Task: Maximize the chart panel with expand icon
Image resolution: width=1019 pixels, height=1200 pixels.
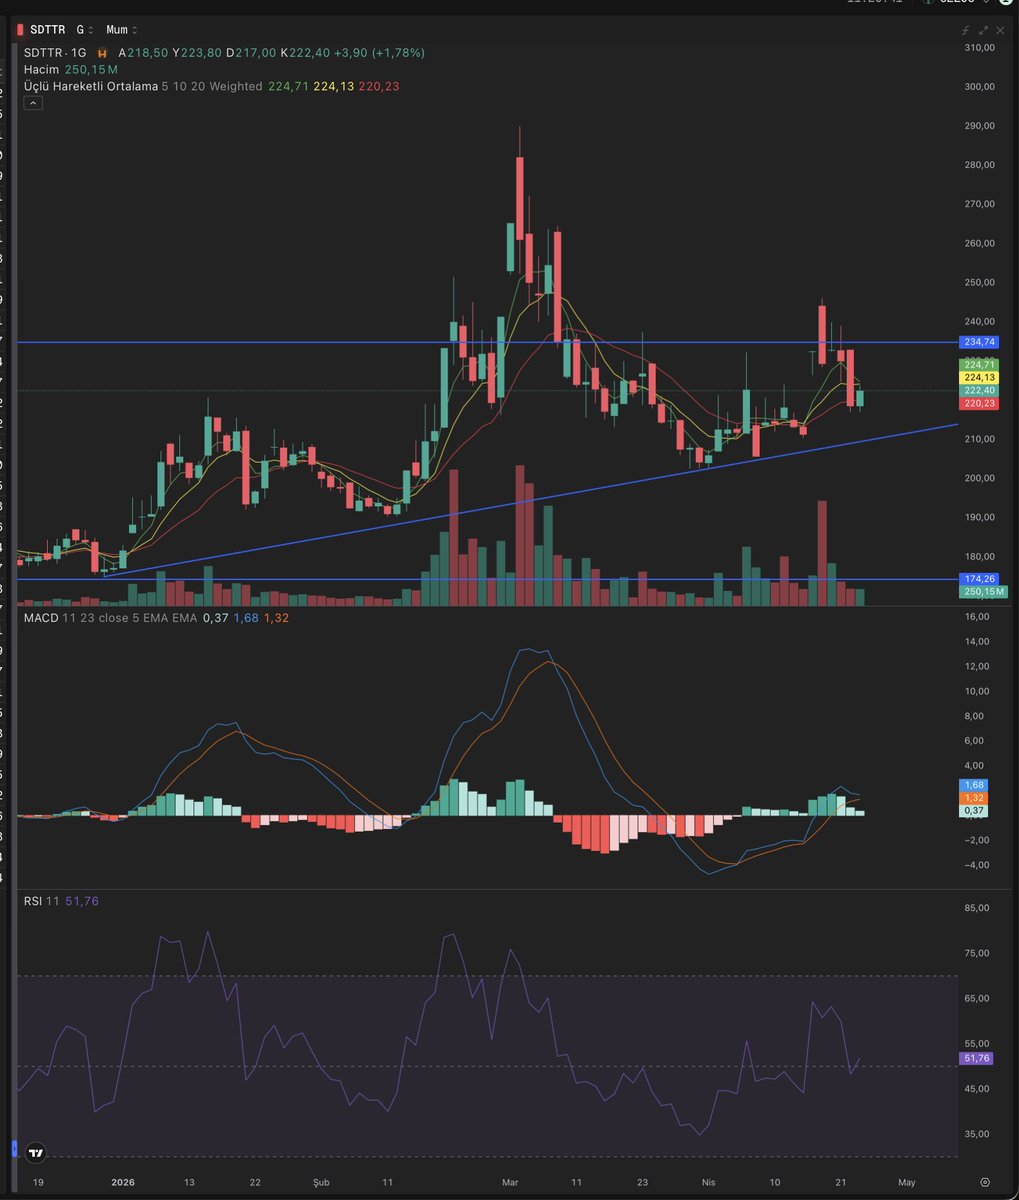Action: pyautogui.click(x=983, y=31)
